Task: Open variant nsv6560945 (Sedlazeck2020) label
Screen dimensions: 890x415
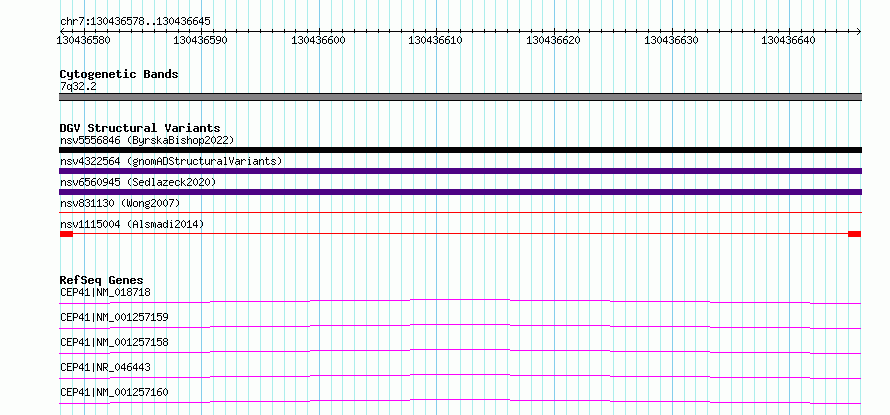Action: 138,182
